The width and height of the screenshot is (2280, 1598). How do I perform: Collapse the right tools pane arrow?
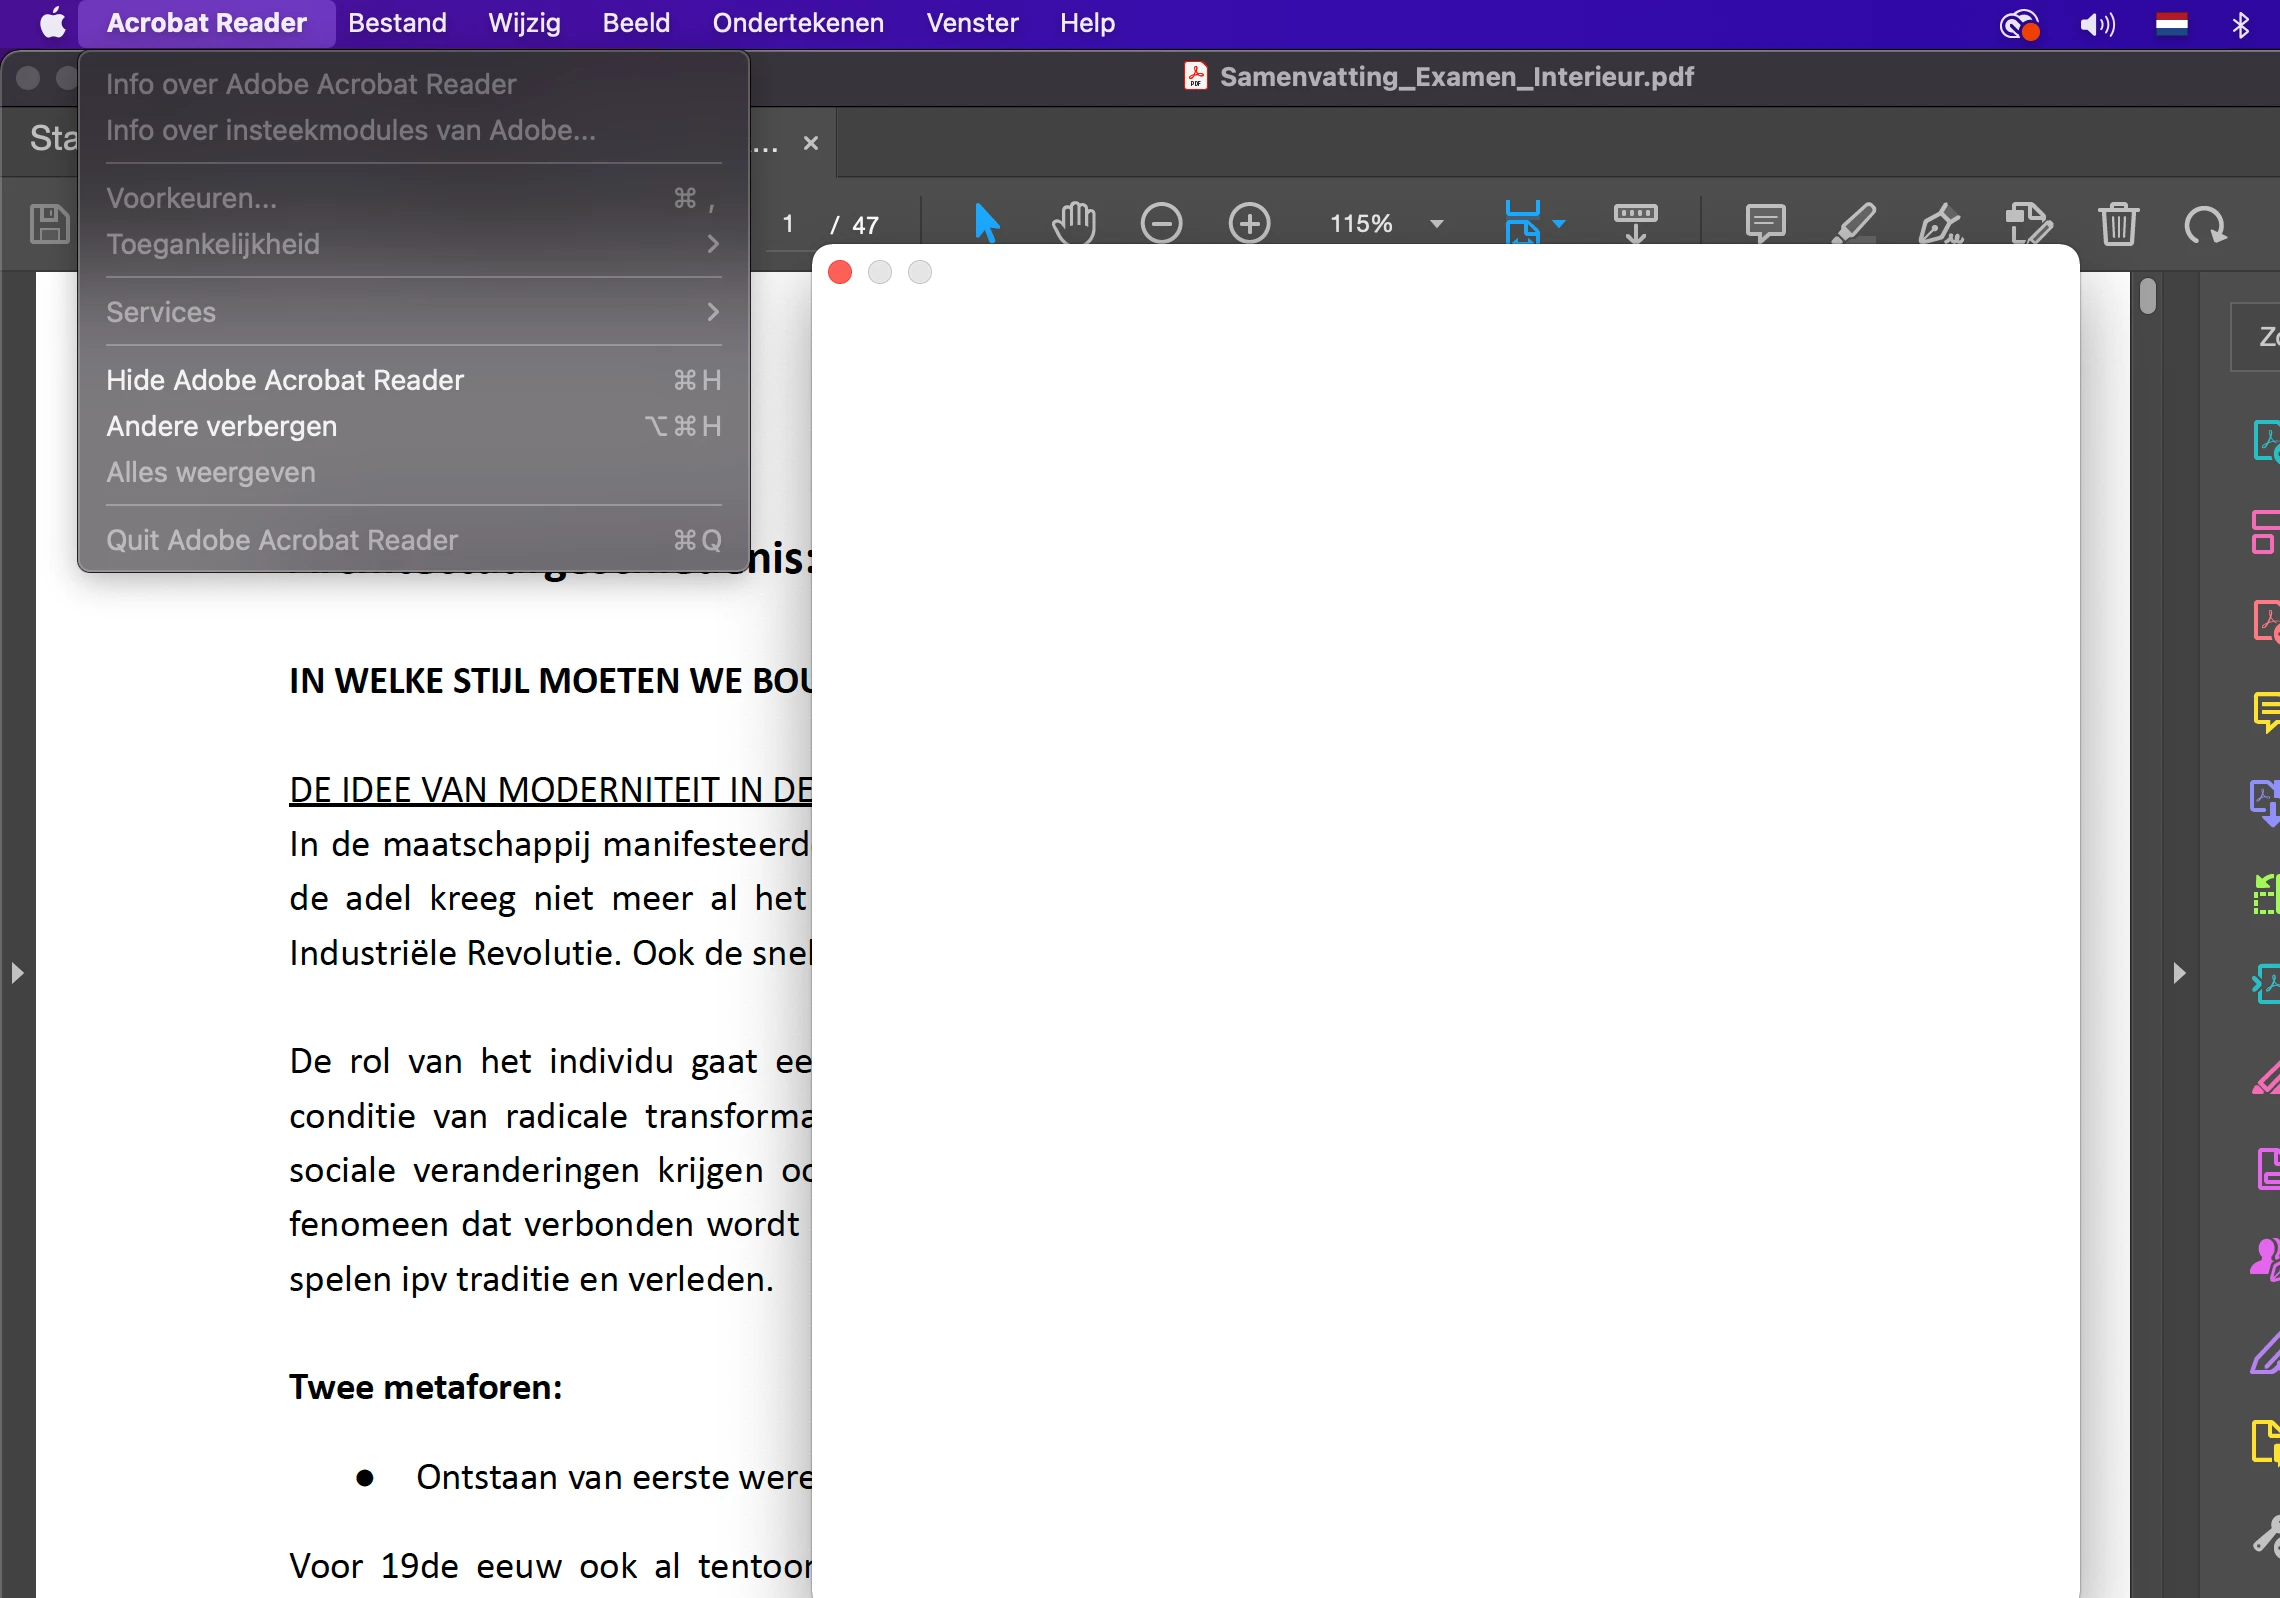pyautogui.click(x=2179, y=973)
